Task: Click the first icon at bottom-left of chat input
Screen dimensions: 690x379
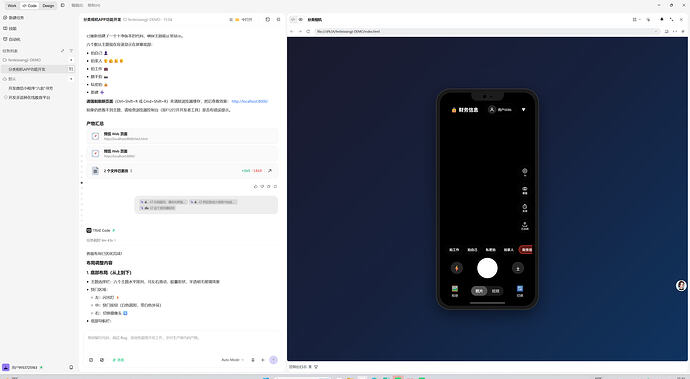Action: point(91,360)
